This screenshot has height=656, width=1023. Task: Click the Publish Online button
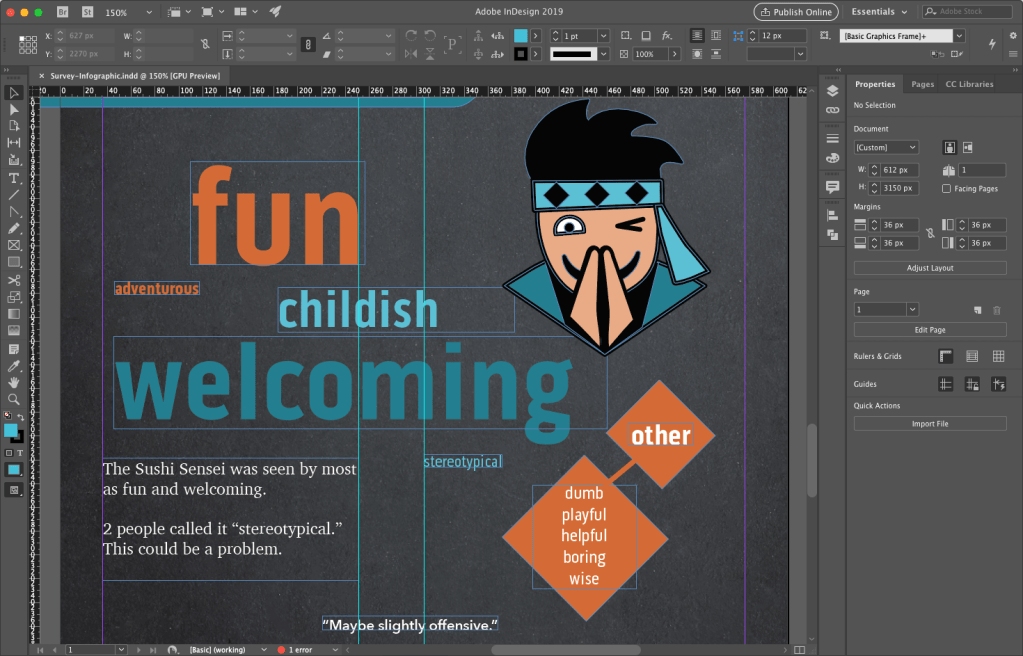(x=795, y=11)
